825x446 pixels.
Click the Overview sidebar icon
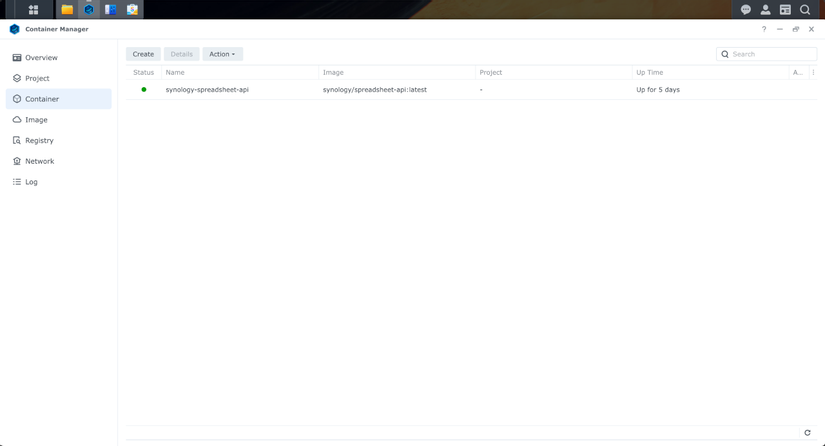click(x=17, y=57)
